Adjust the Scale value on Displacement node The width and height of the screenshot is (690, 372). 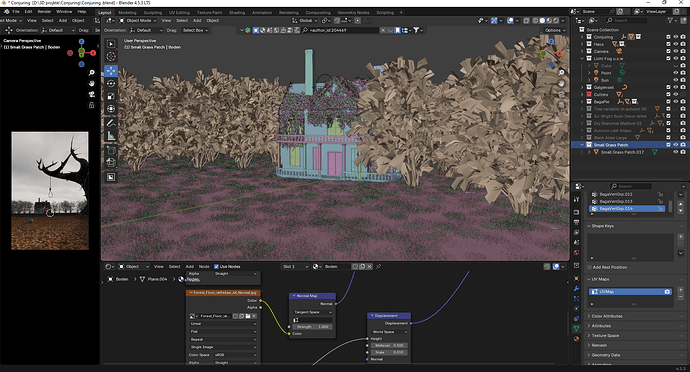click(389, 352)
